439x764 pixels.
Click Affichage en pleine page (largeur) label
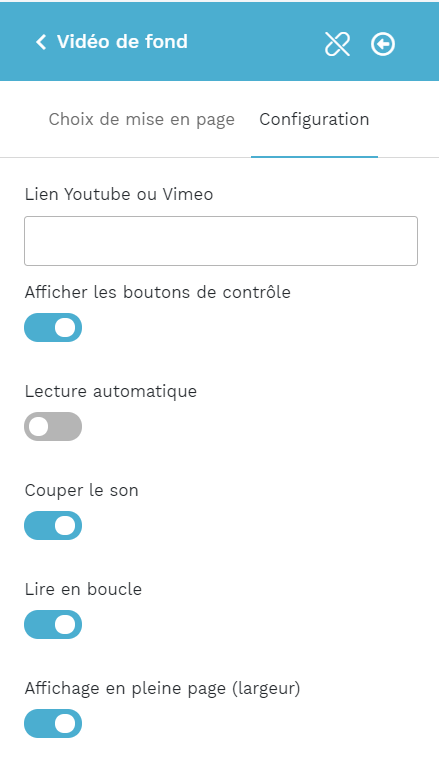pyautogui.click(x=162, y=688)
